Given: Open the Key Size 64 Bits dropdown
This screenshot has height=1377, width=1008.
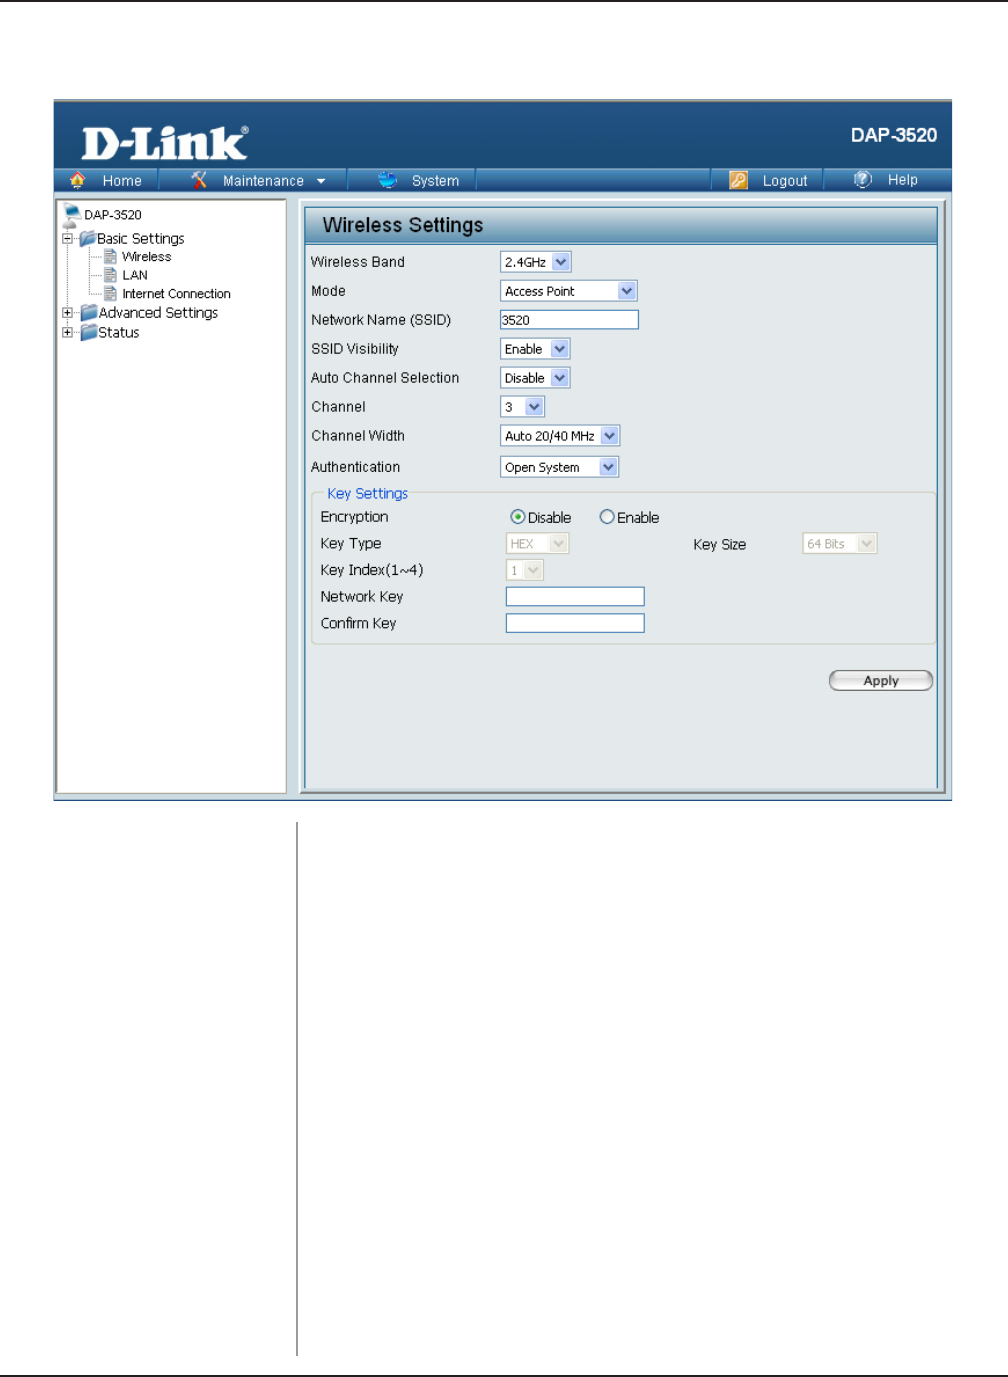Looking at the screenshot, I should pos(840,543).
